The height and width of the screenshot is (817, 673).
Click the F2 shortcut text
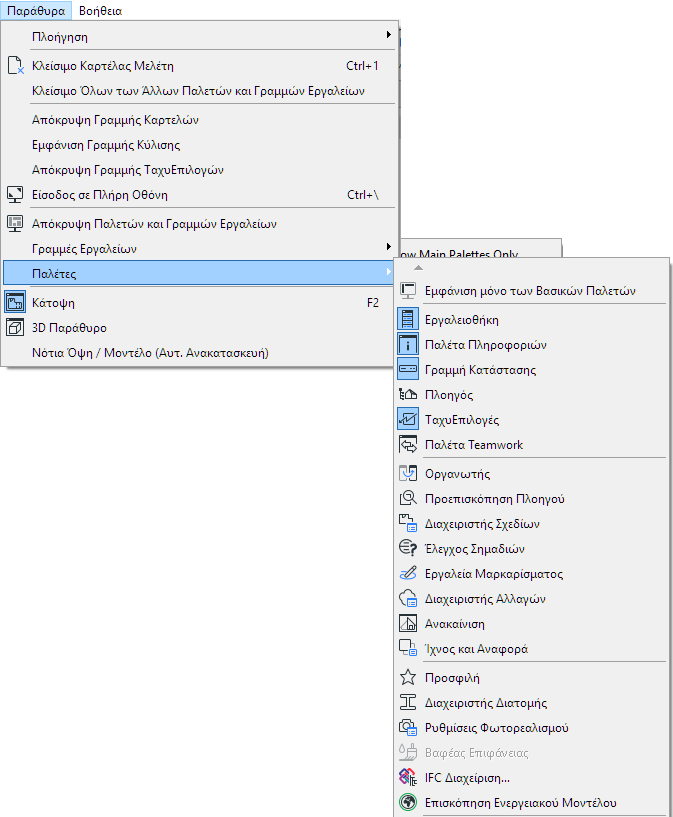pos(372,303)
